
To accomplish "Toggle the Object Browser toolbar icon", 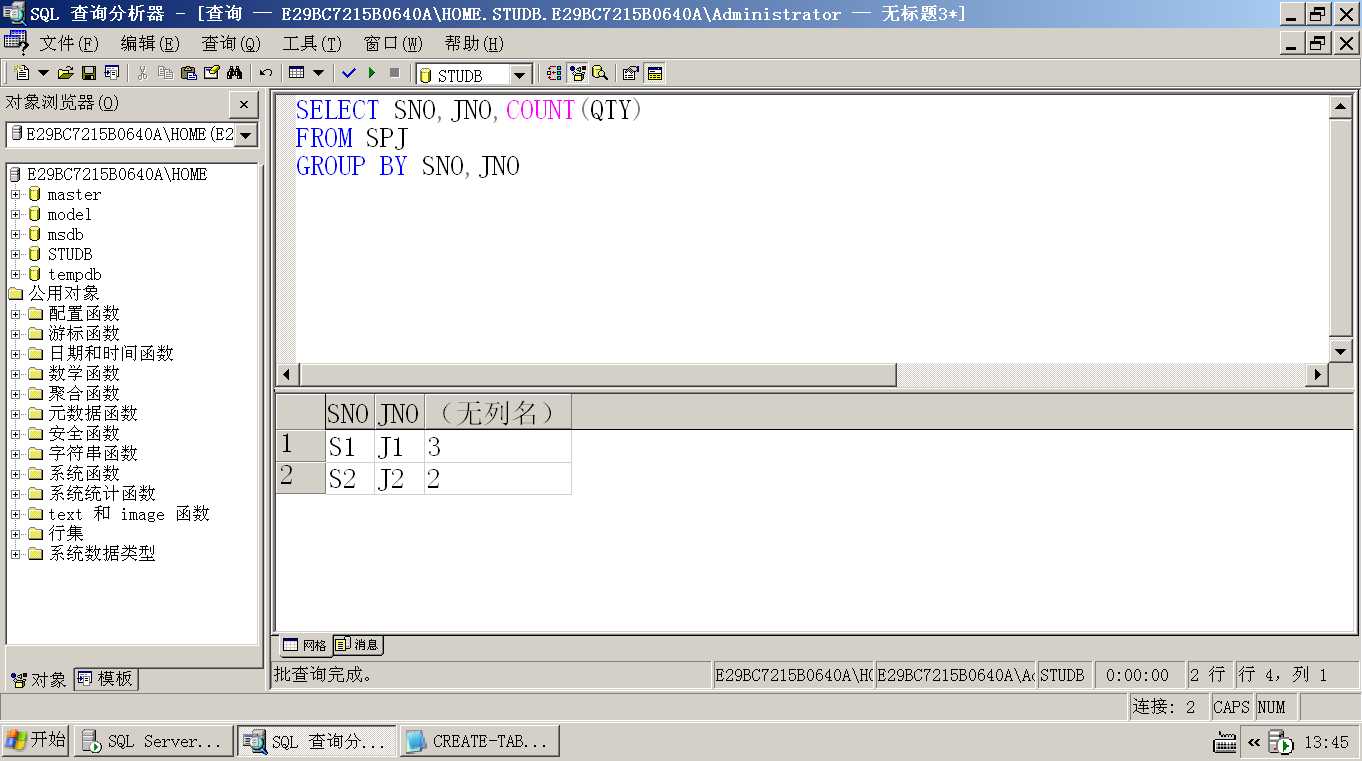I will click(577, 73).
